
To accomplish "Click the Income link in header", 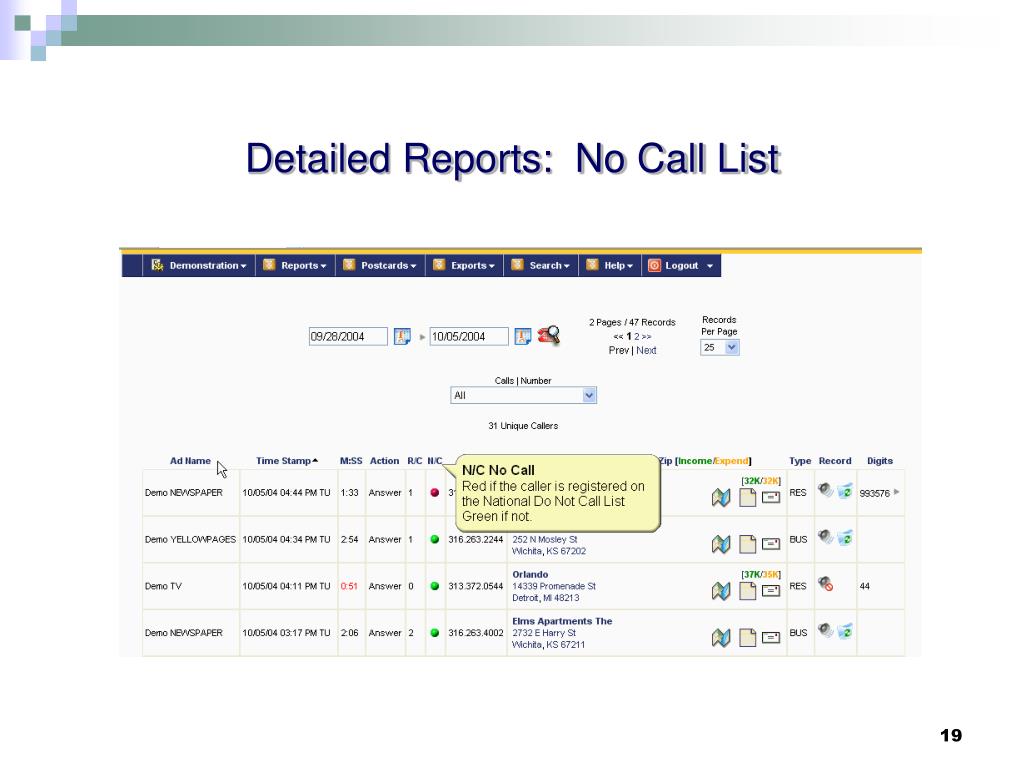I will [695, 460].
